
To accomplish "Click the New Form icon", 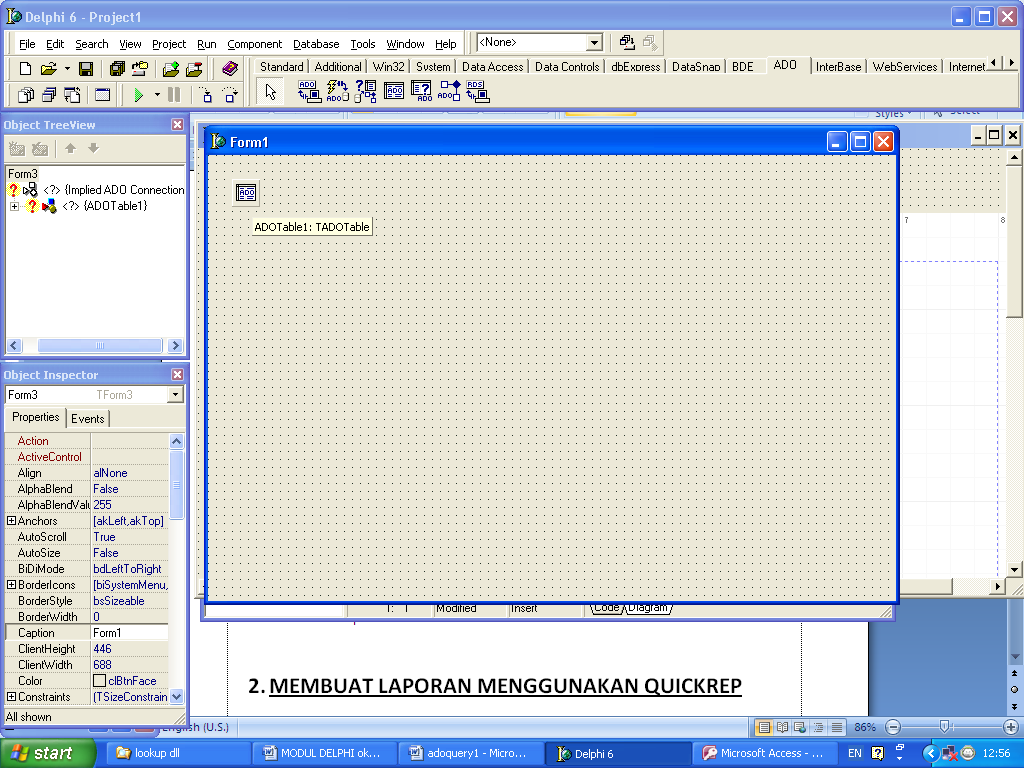I will (x=103, y=95).
